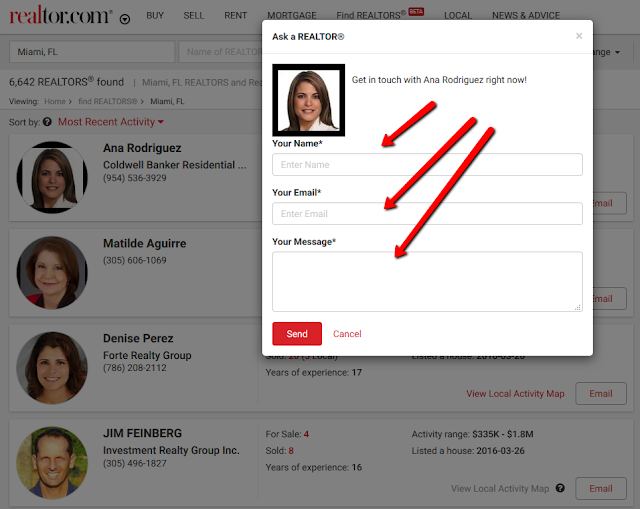View Local Activity Map for Jim Feinberg
Screen dimensions: 640x509
click(x=500, y=489)
